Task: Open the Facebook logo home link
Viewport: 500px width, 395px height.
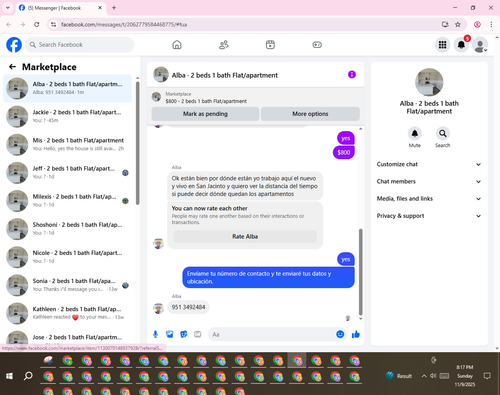Action: click(14, 45)
